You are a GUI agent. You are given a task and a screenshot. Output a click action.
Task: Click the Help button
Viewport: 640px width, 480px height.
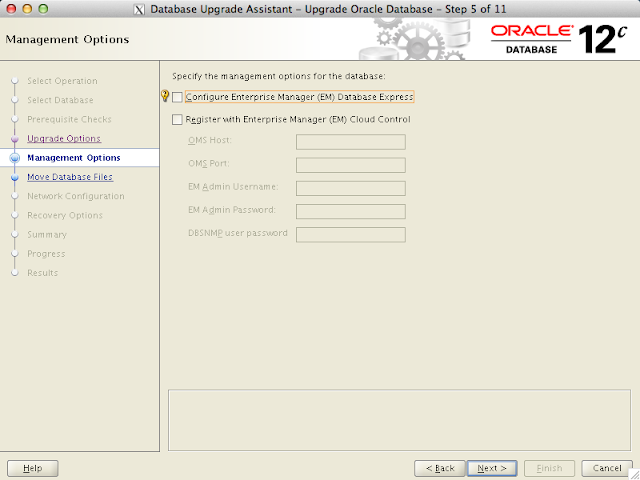coord(33,468)
